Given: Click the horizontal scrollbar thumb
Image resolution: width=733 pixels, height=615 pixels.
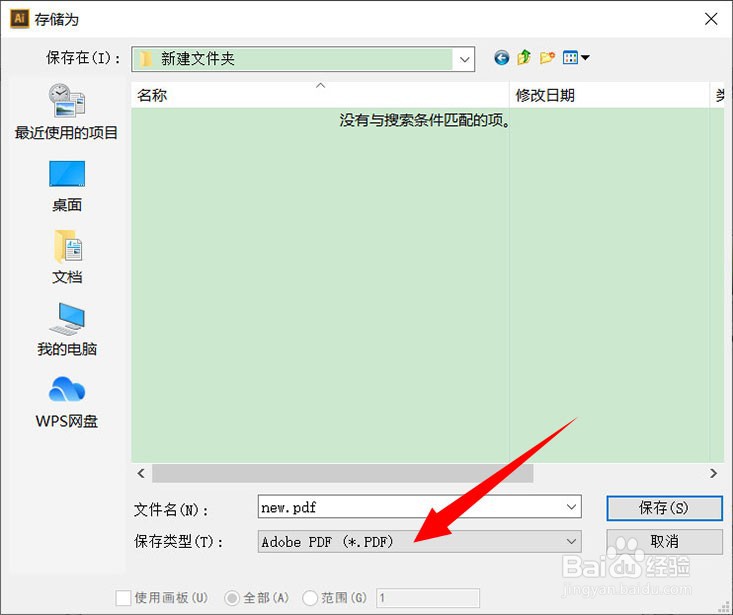Looking at the screenshot, I should coord(343,473).
